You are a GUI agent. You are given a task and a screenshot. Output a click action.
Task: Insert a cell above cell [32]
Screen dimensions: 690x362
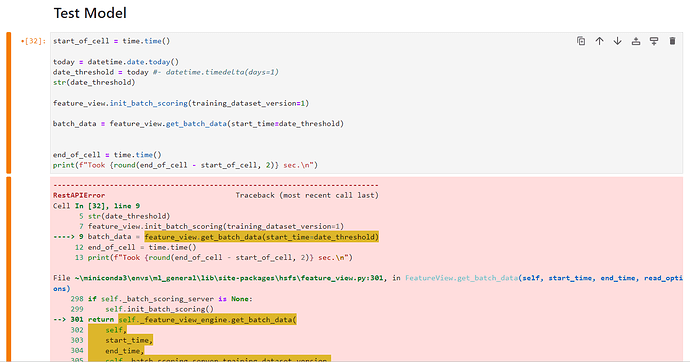tap(636, 41)
